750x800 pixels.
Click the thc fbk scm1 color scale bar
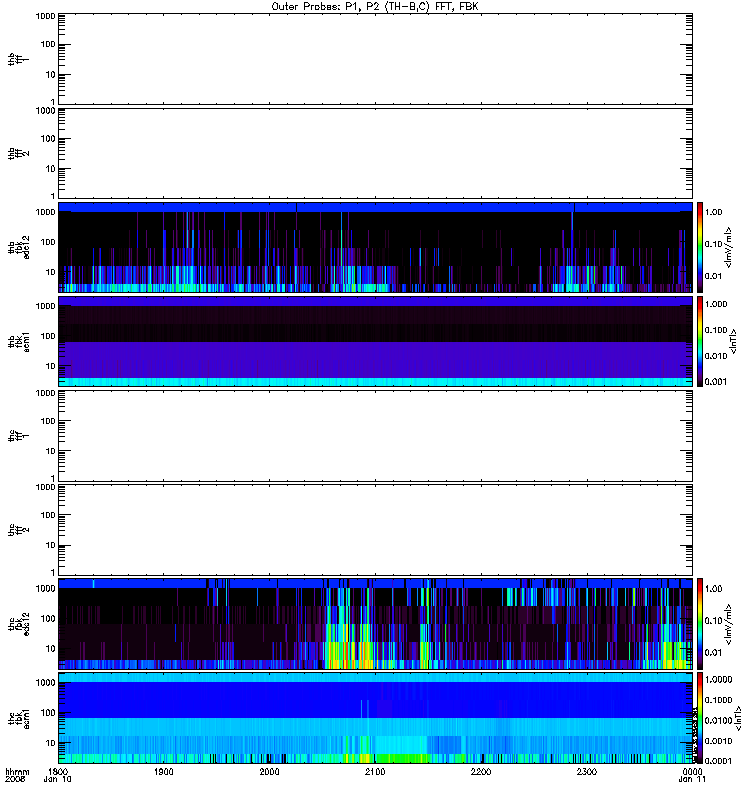point(700,718)
